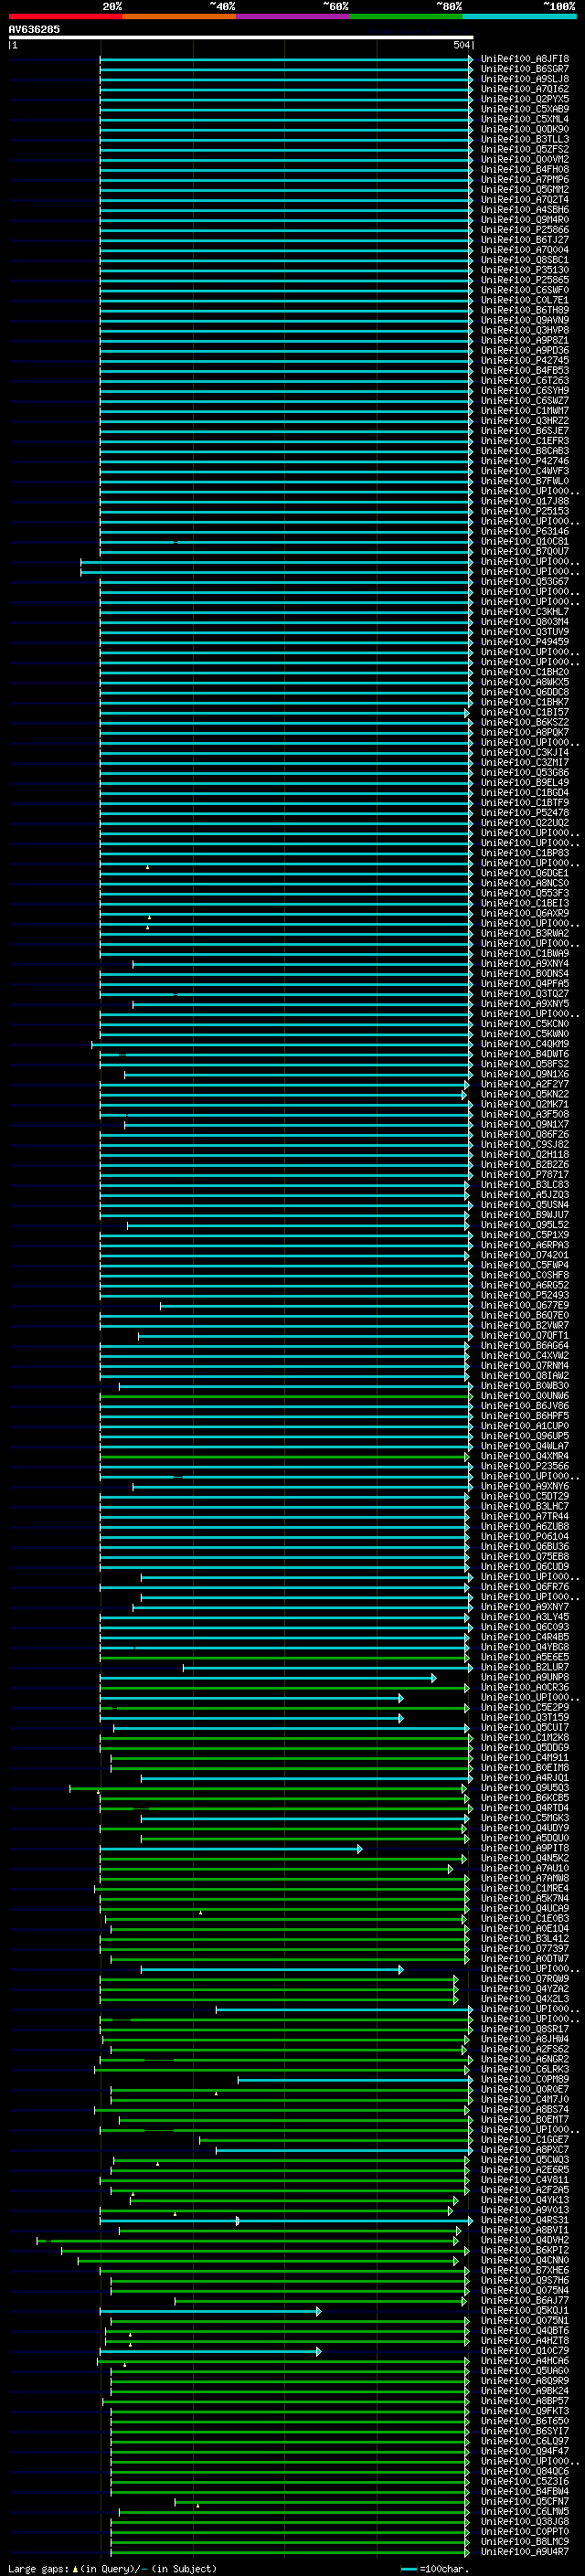Click hit UniRef100_C5XAB9
Screen dimensions: 585x2576
(525, 109)
